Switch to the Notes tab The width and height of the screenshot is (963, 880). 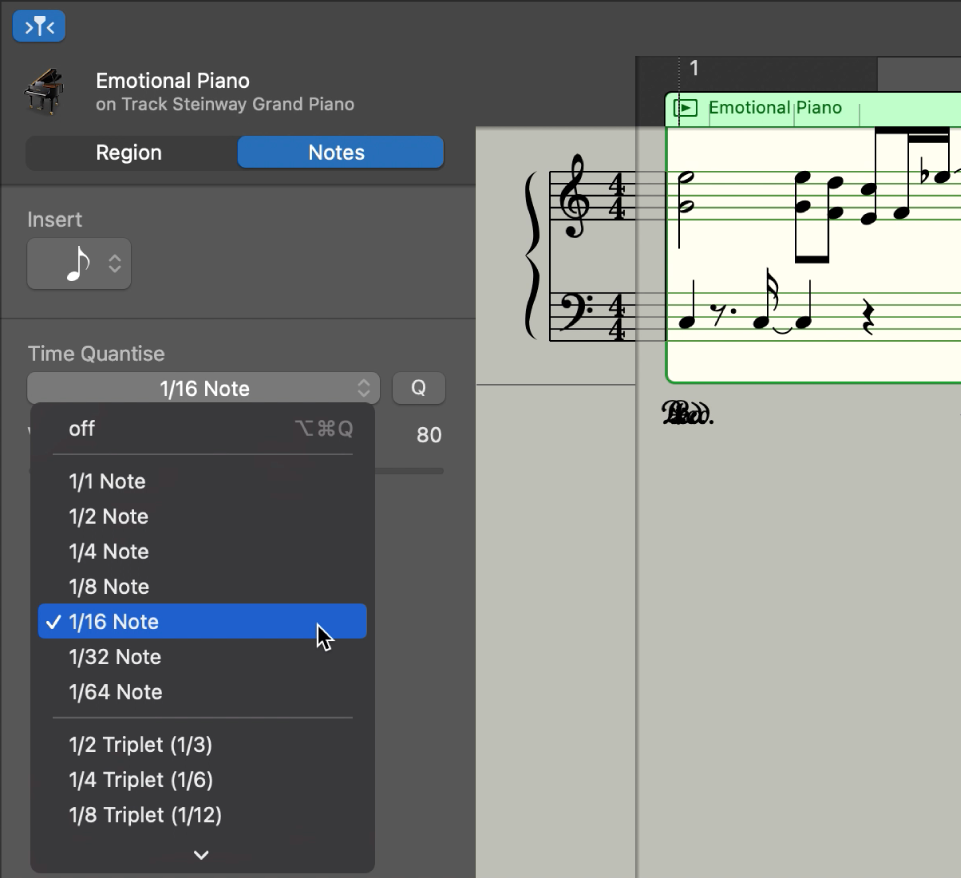[x=340, y=152]
